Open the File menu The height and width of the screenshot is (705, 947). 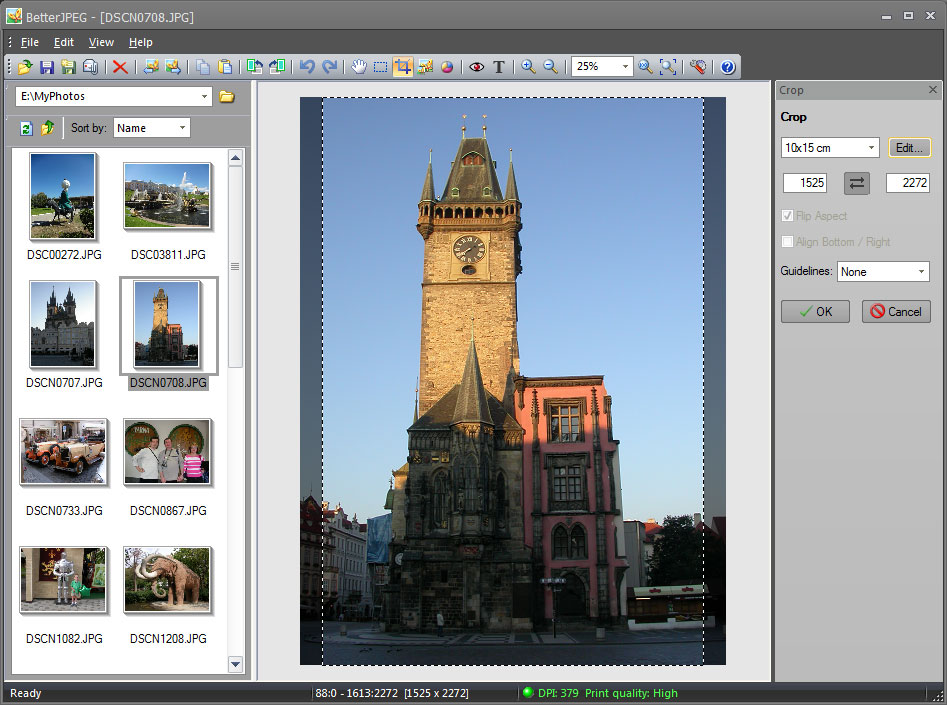(x=30, y=42)
